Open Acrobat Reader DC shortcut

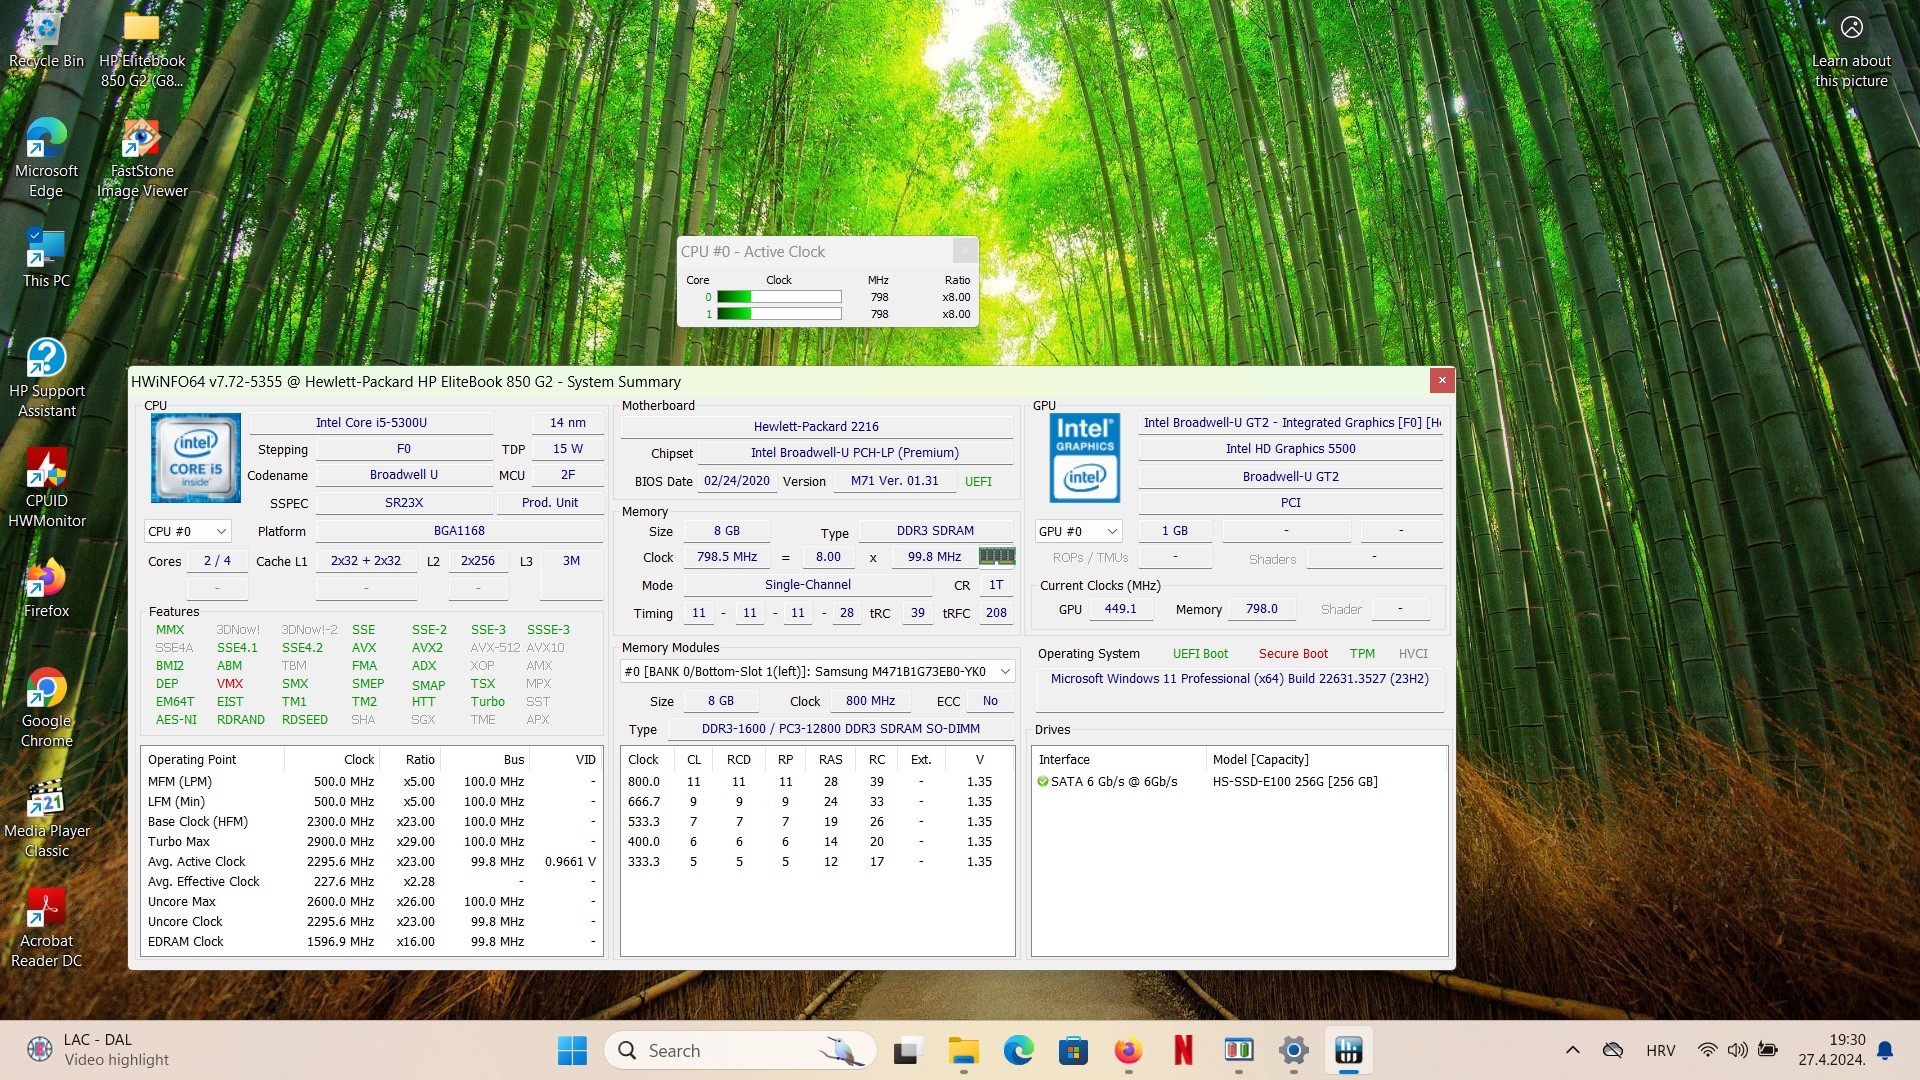pyautogui.click(x=46, y=928)
